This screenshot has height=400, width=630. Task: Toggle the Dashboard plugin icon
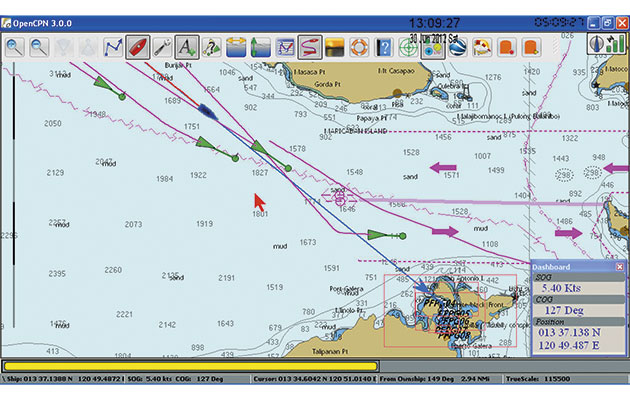pyautogui.click(x=433, y=47)
